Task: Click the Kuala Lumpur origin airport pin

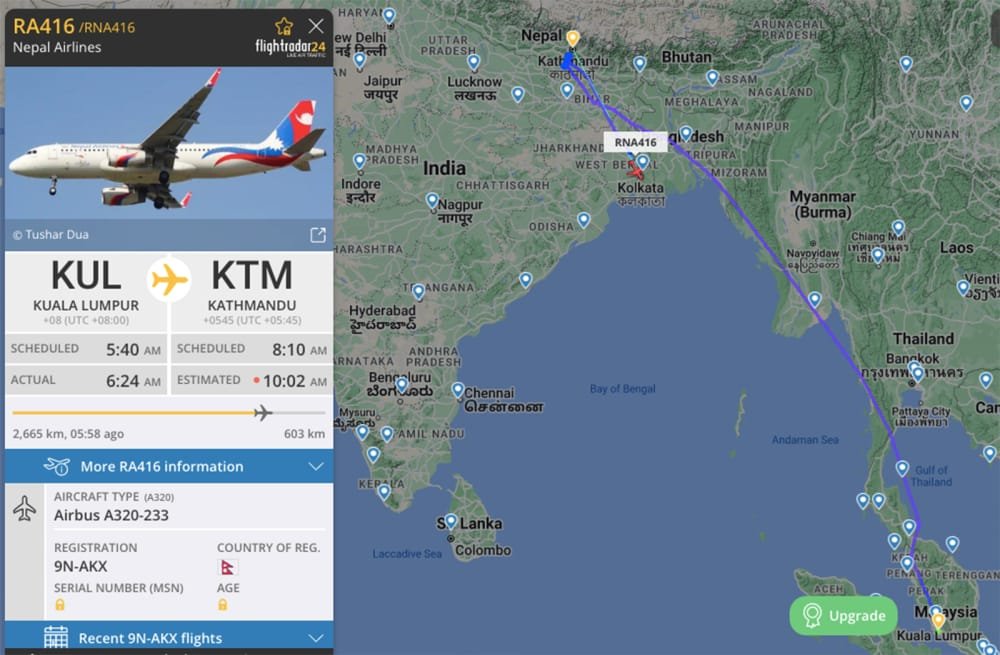Action: (x=938, y=621)
